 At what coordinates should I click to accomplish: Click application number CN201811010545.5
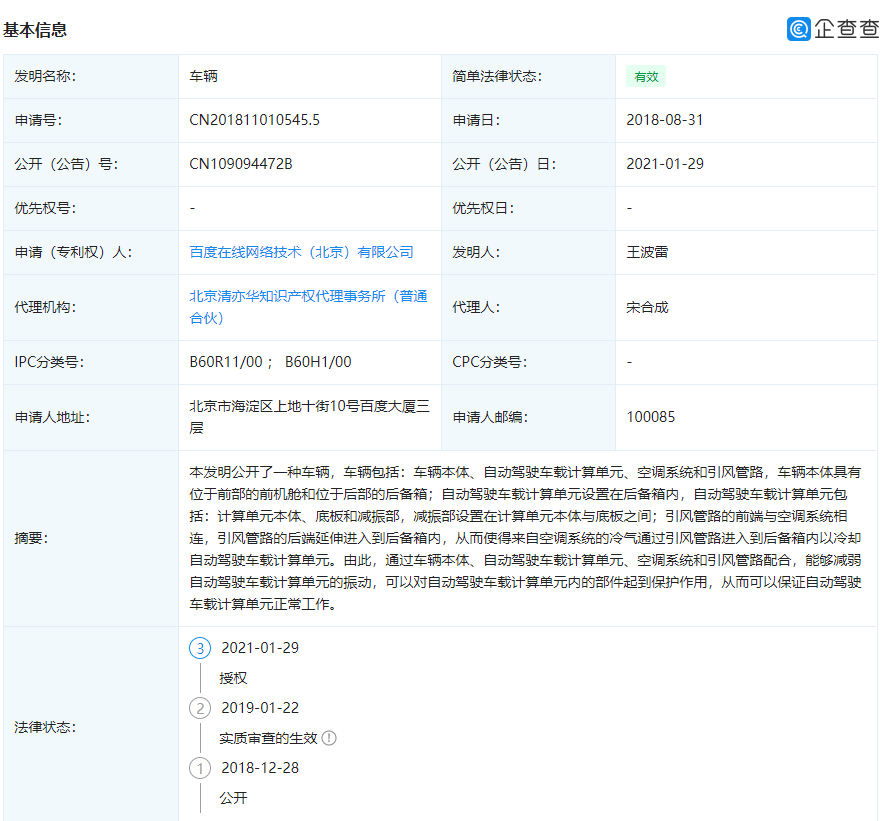pos(254,120)
